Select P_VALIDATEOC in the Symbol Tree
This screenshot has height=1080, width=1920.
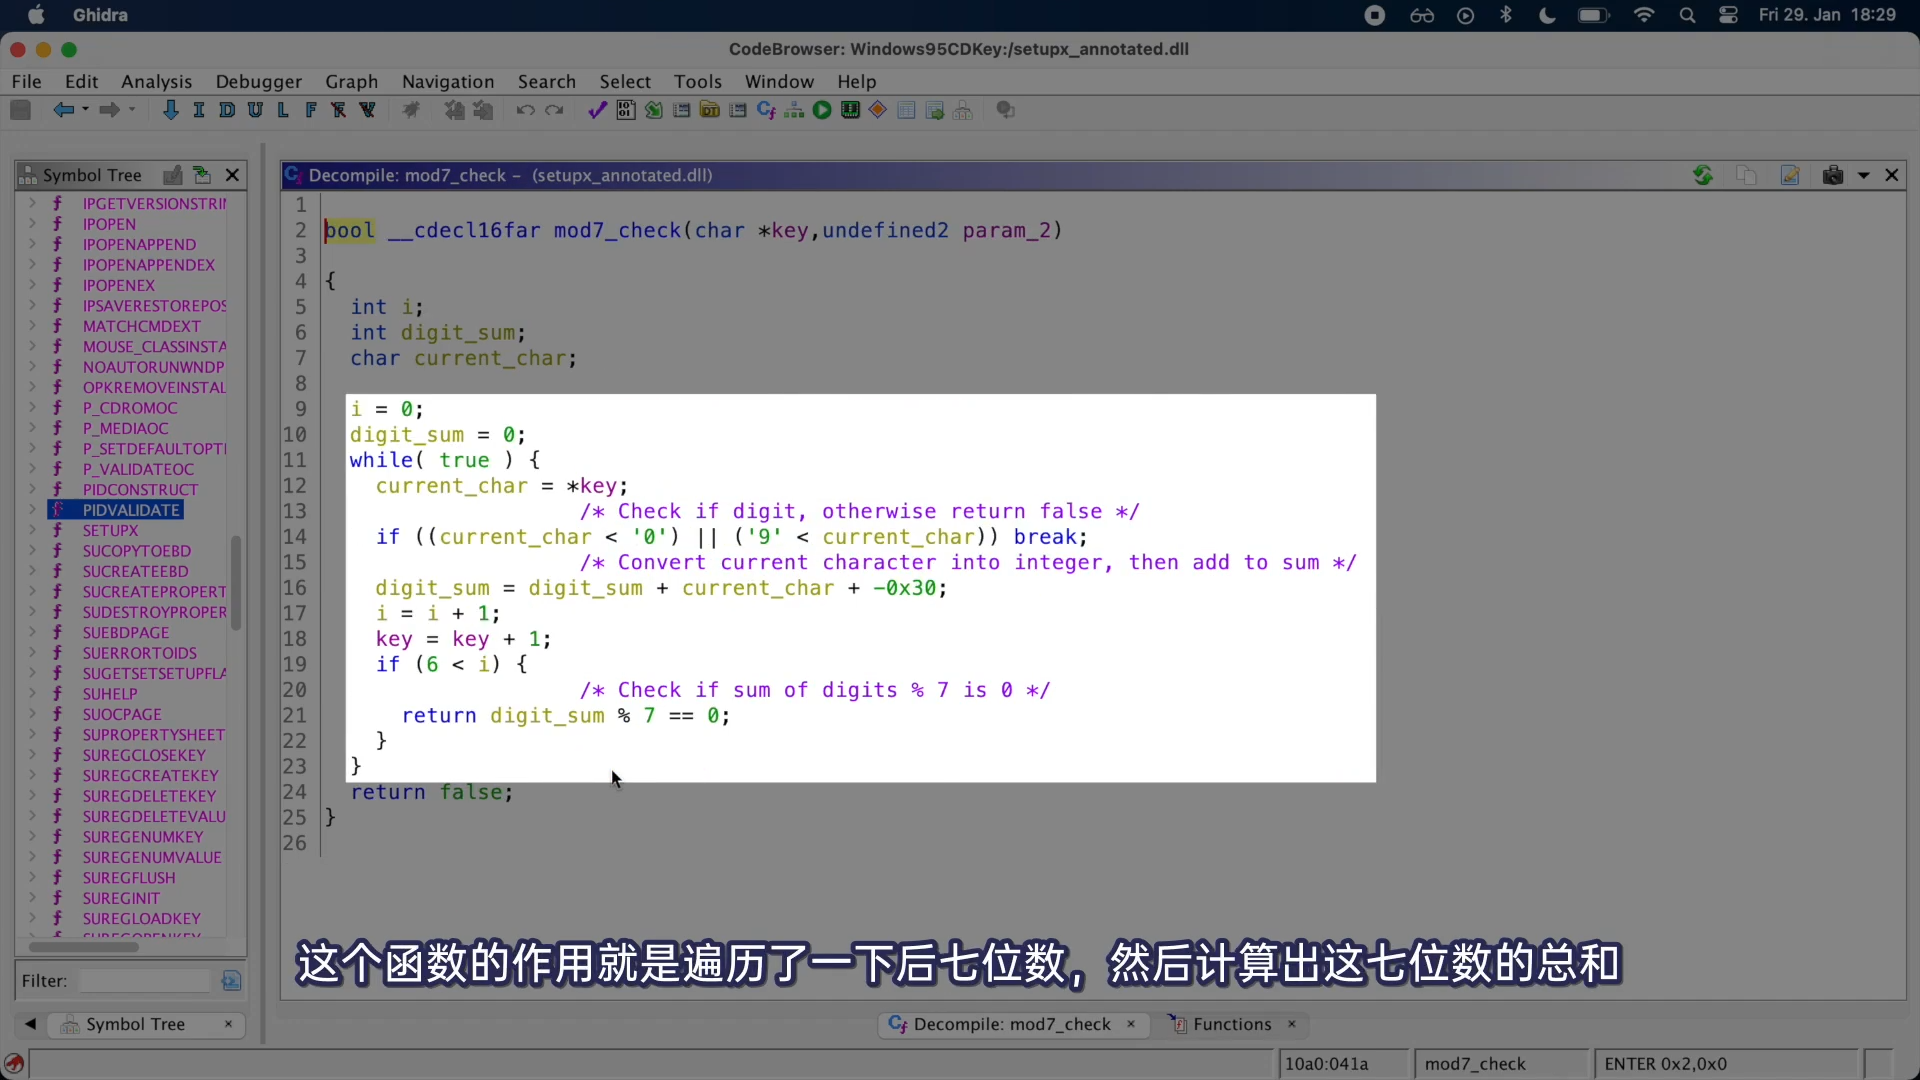click(138, 469)
